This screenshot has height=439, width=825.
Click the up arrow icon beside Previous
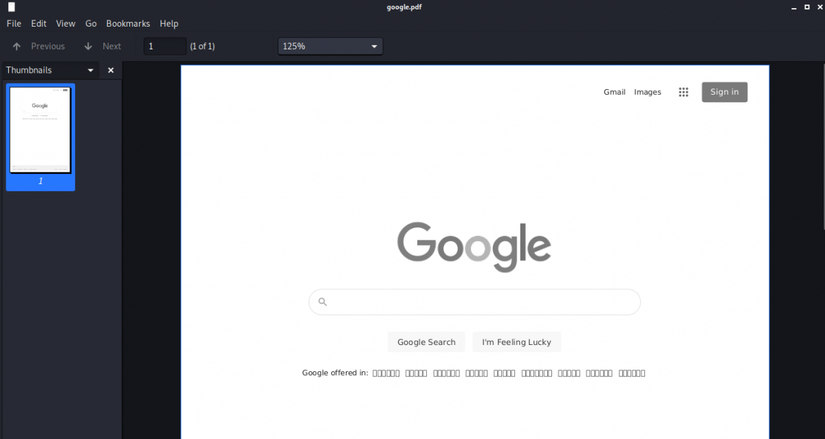point(17,46)
